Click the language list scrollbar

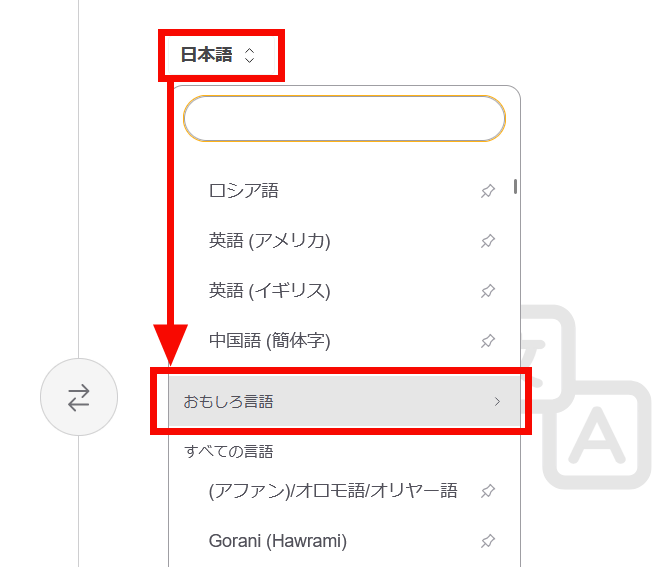point(515,186)
